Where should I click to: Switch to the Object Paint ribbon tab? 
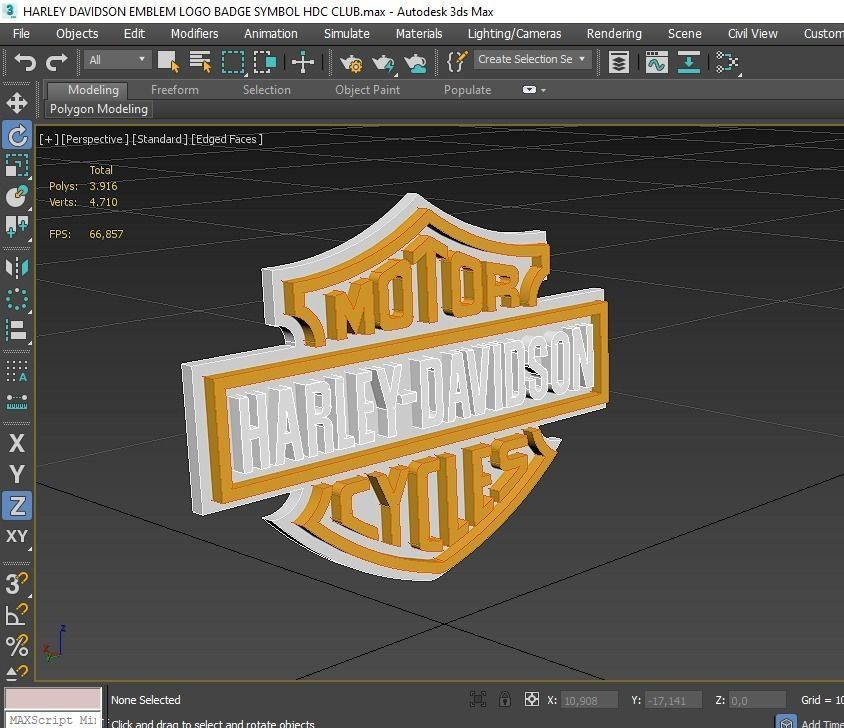[368, 90]
